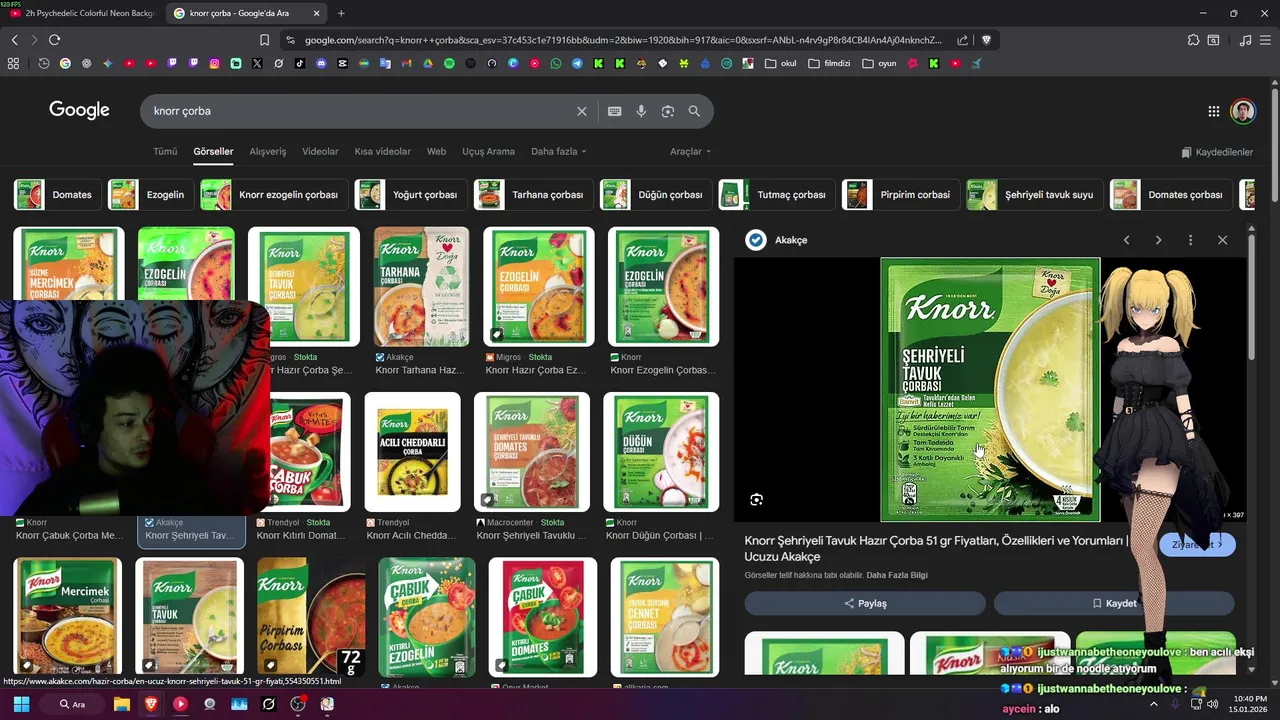Show previous image in preview panel
1280x720 pixels.
pyautogui.click(x=1126, y=240)
